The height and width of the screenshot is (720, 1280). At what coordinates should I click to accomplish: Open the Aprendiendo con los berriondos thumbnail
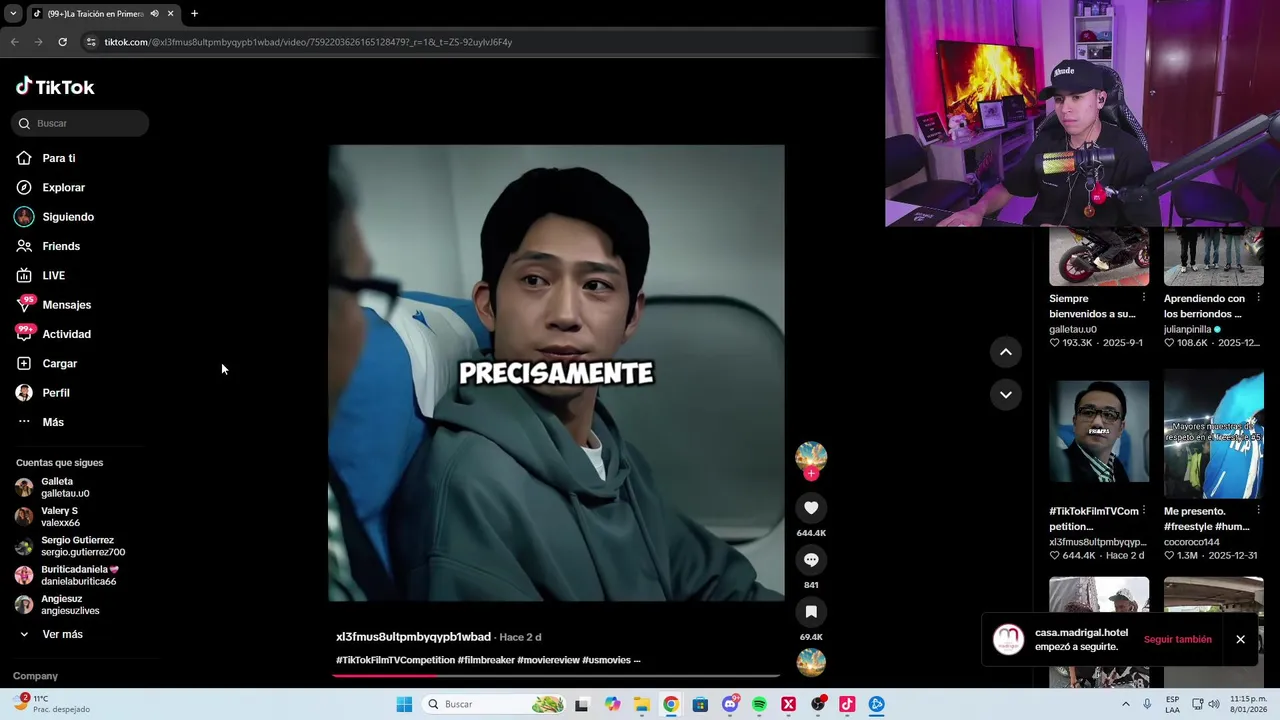[1213, 256]
